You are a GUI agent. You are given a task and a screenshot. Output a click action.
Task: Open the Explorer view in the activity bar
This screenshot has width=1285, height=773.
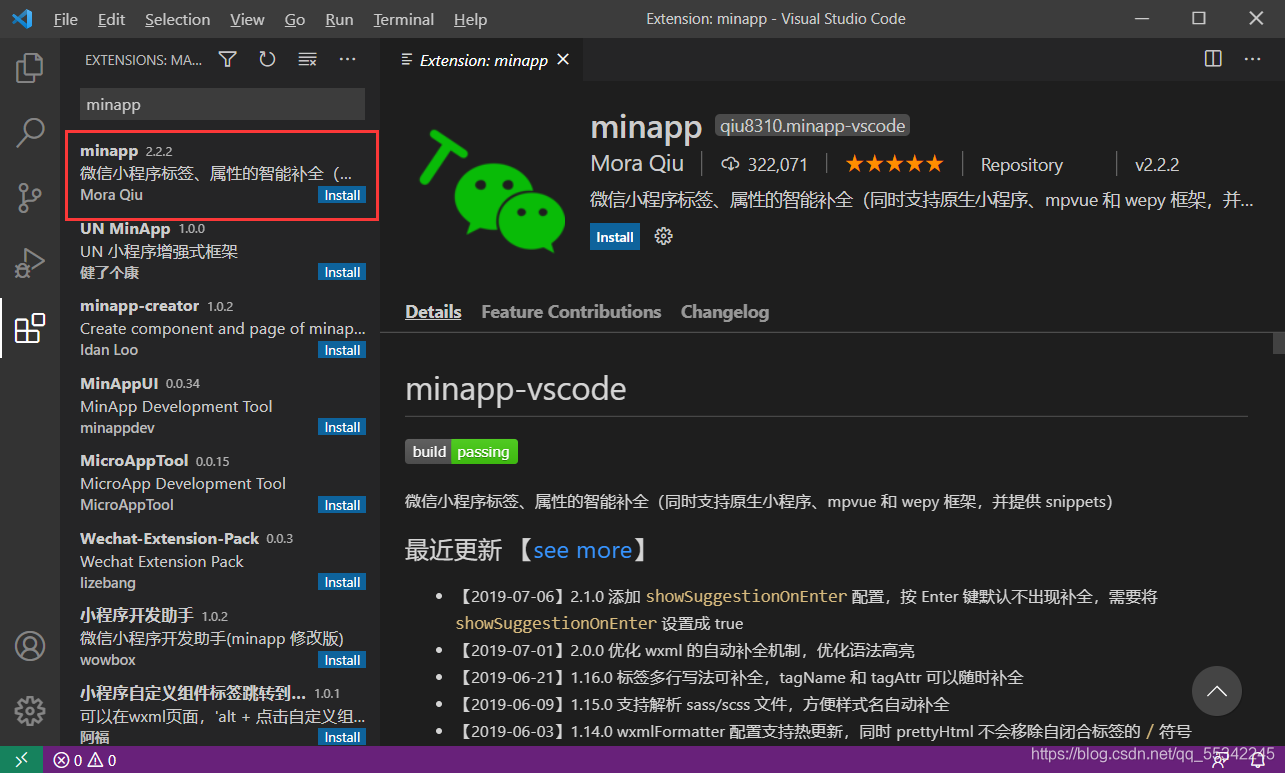click(30, 67)
